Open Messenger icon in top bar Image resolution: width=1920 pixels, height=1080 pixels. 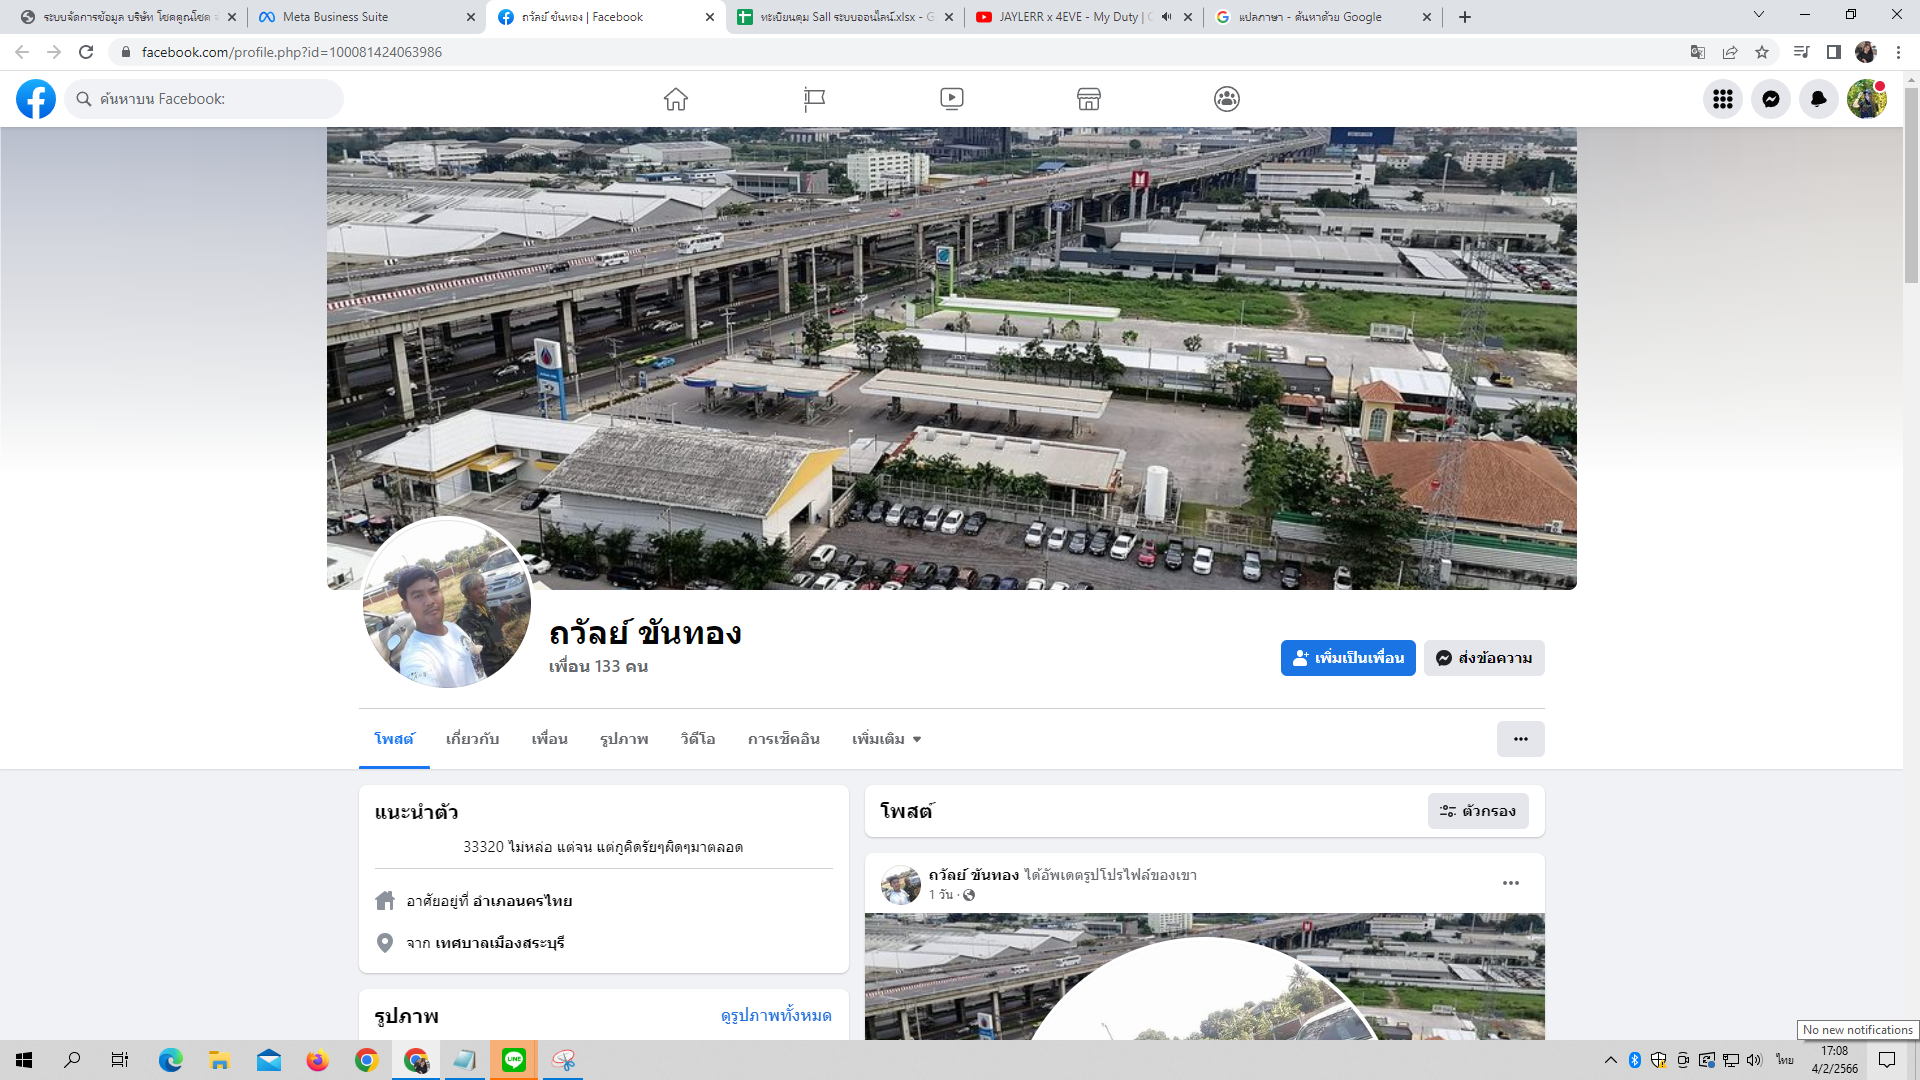pyautogui.click(x=1770, y=99)
